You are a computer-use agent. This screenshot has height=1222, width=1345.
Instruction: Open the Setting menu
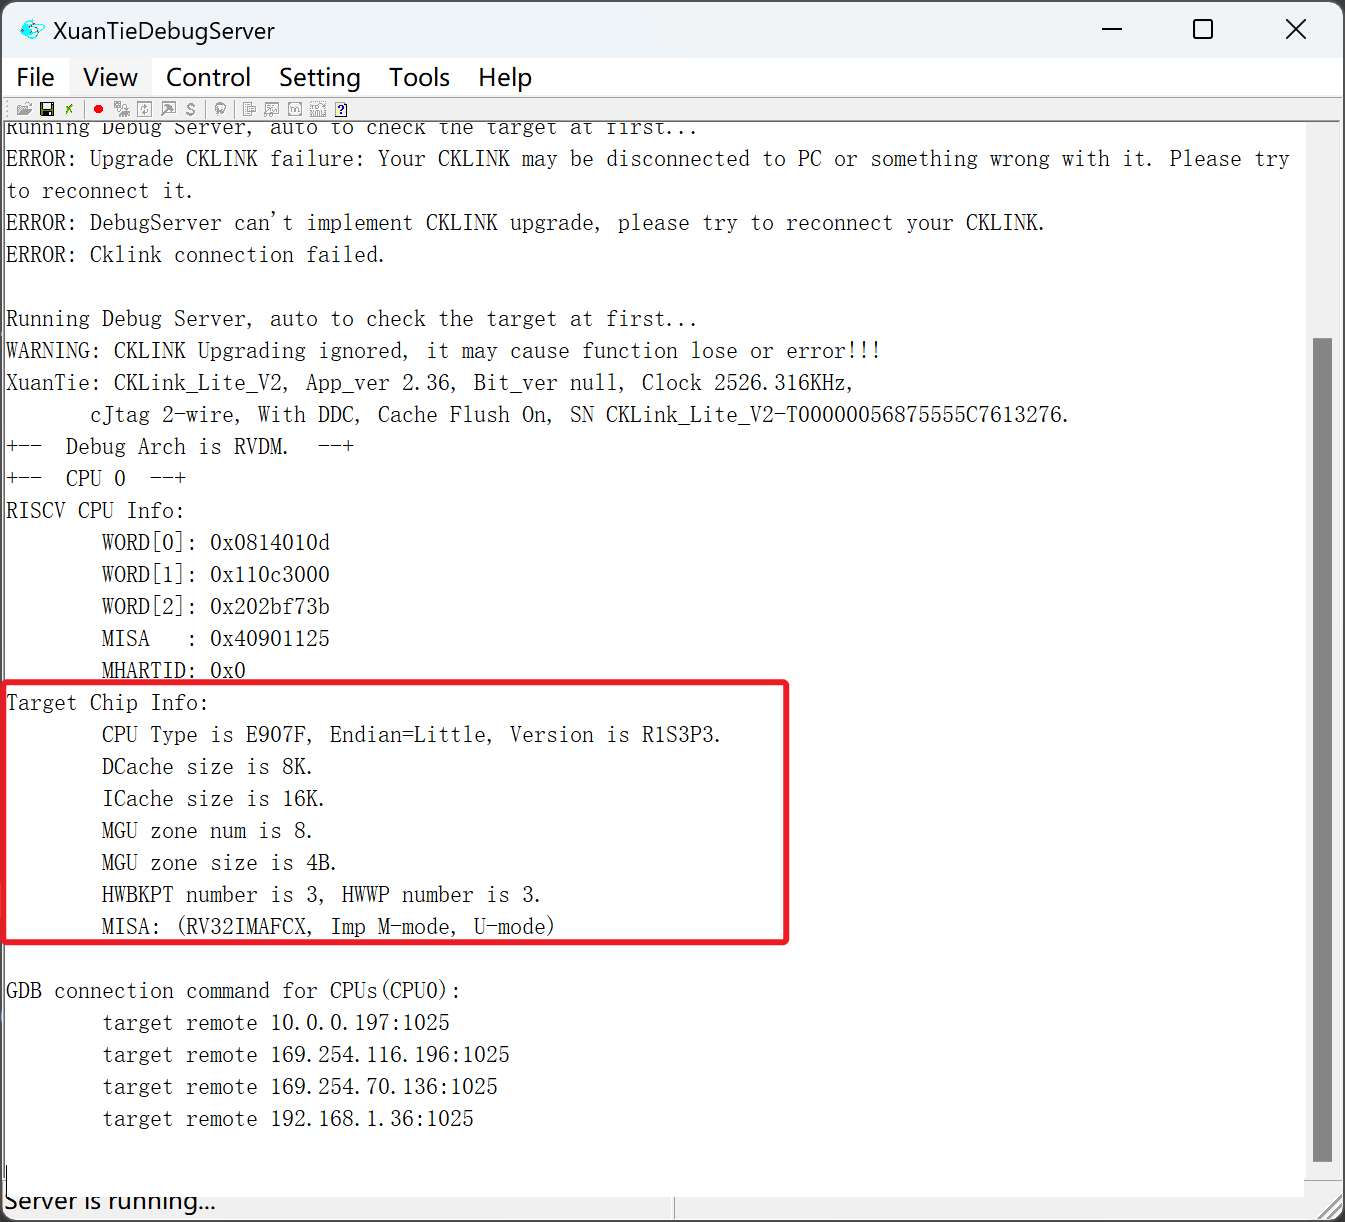coord(319,77)
